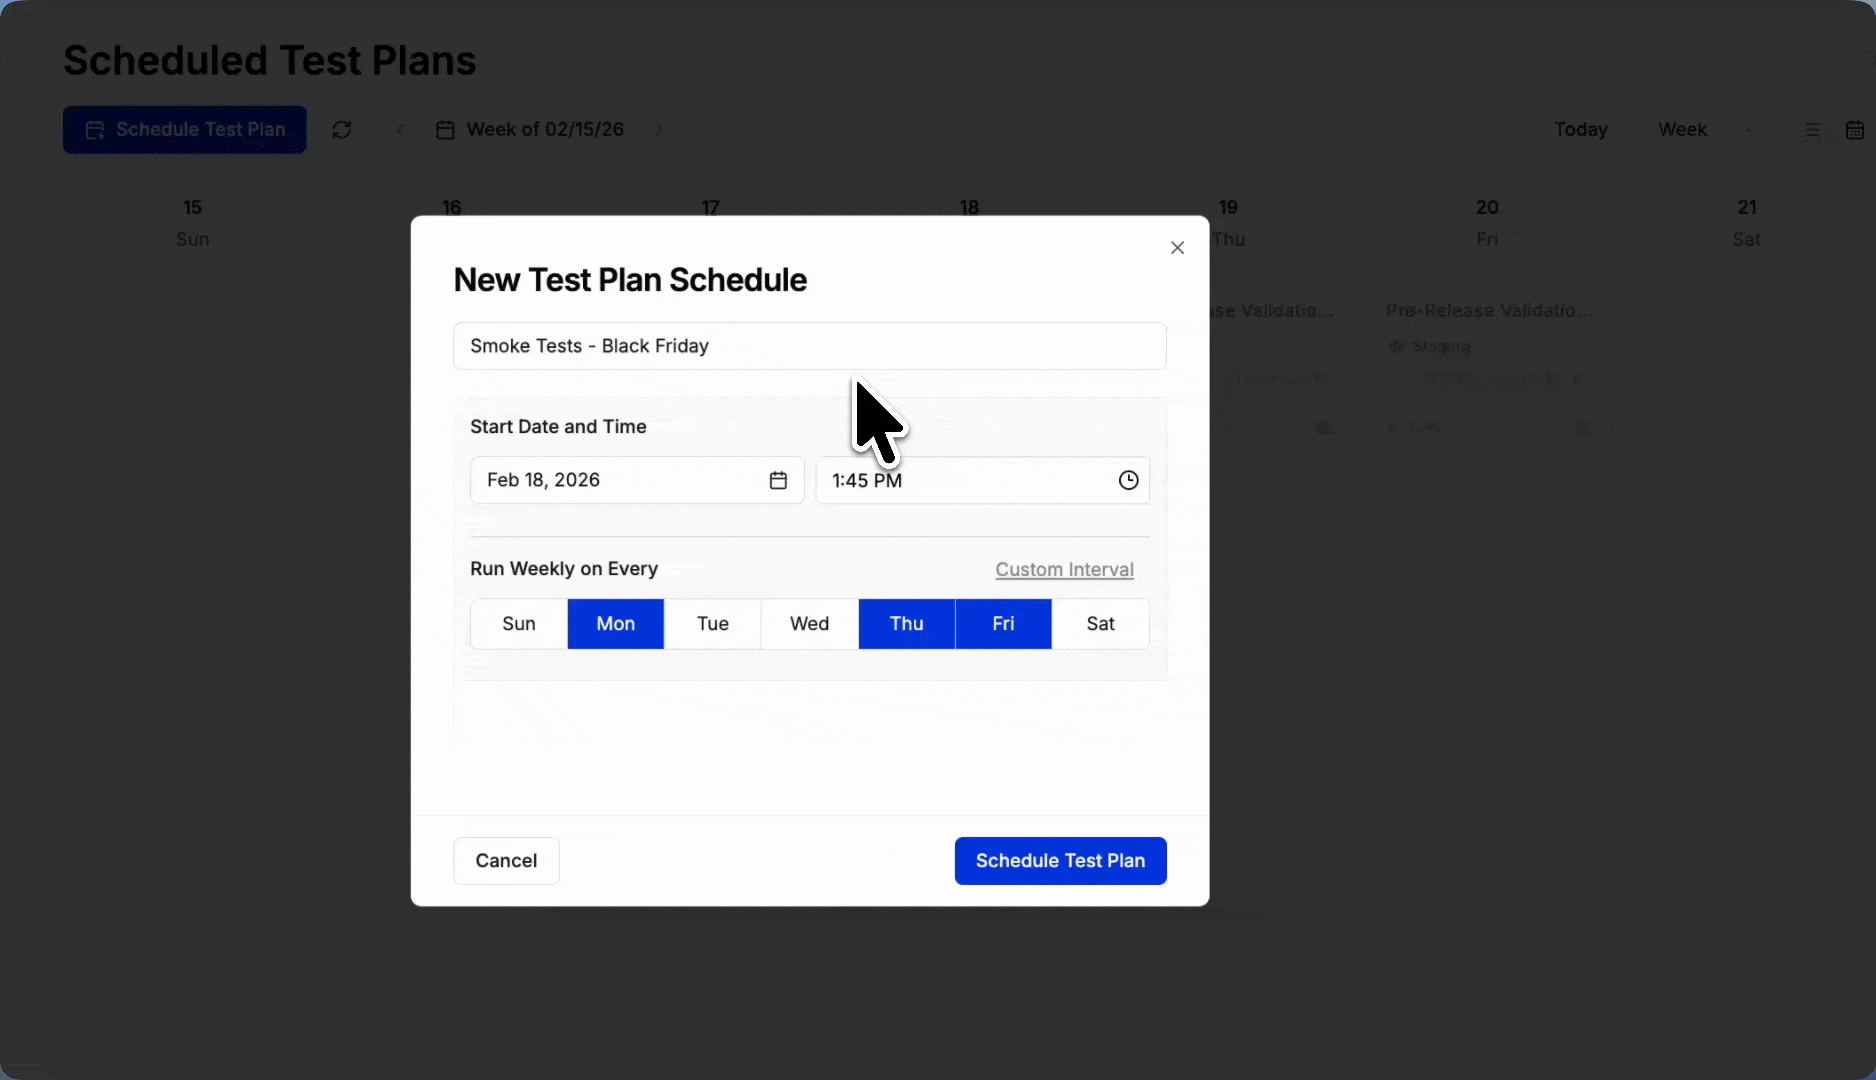Enable the Wednesday weekly run toggle
Viewport: 1876px width, 1080px height.
[808, 623]
